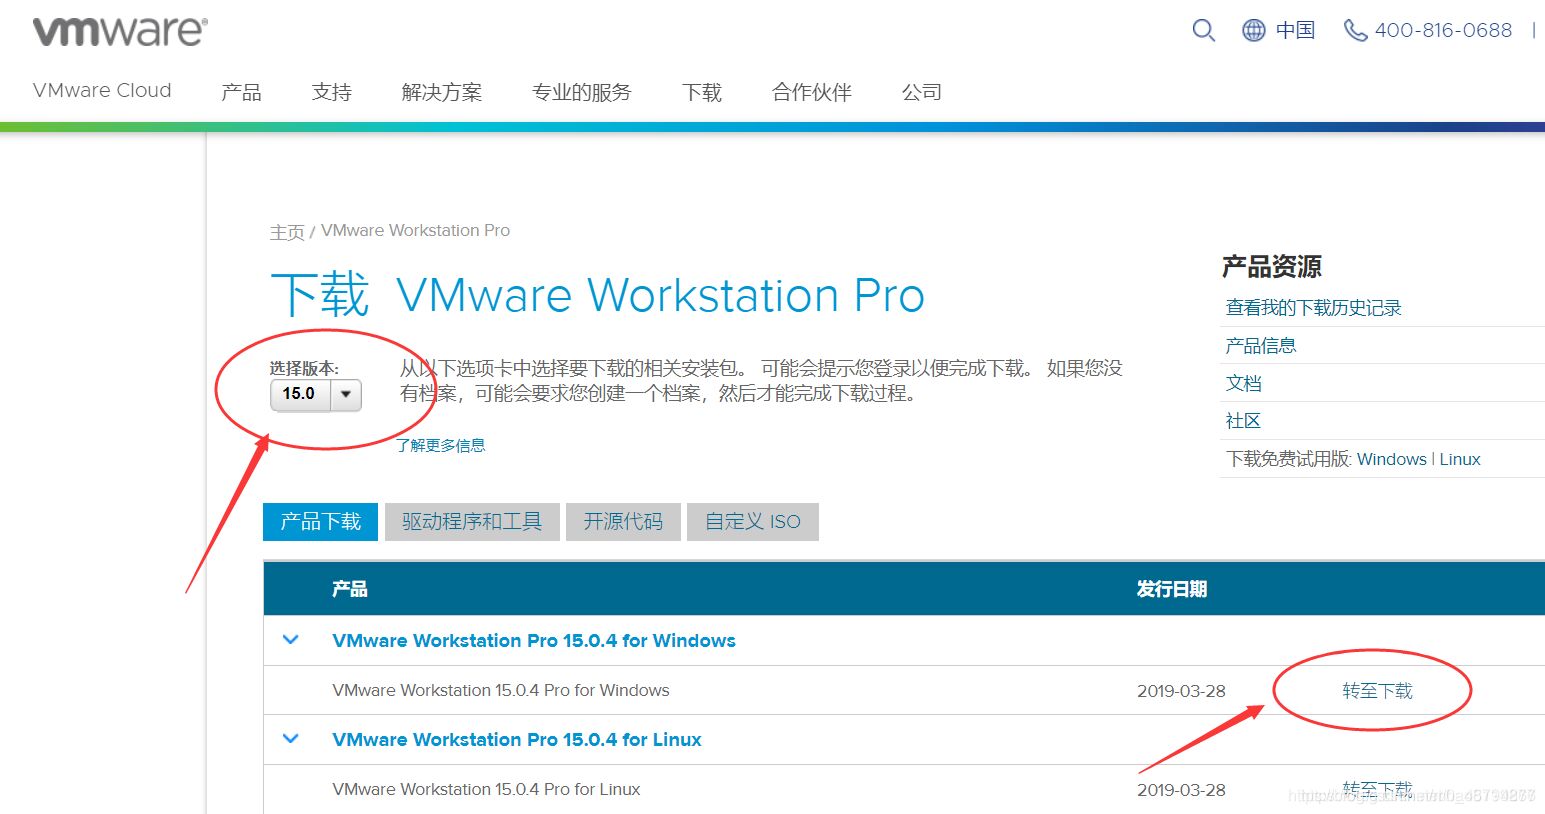Image resolution: width=1545 pixels, height=814 pixels.
Task: Click the globe region icon
Action: click(1254, 31)
